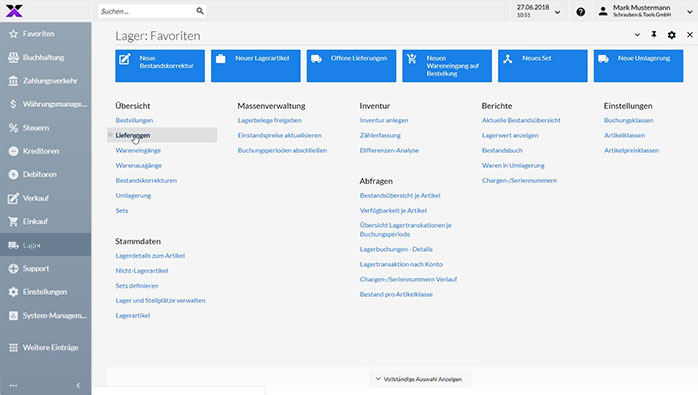Click the System-Management icon
This screenshot has height=395, width=698.
tap(13, 315)
